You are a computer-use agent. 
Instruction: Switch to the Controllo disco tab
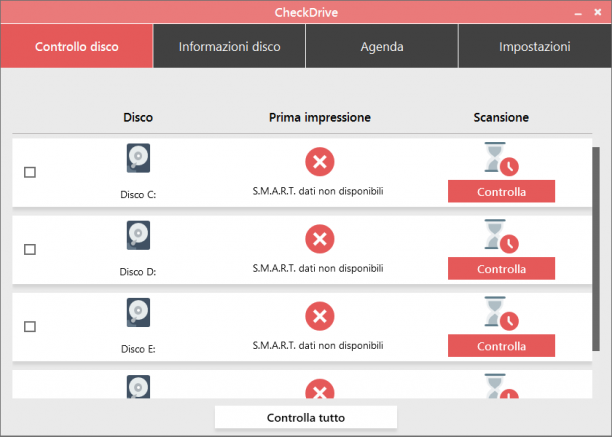point(76,46)
